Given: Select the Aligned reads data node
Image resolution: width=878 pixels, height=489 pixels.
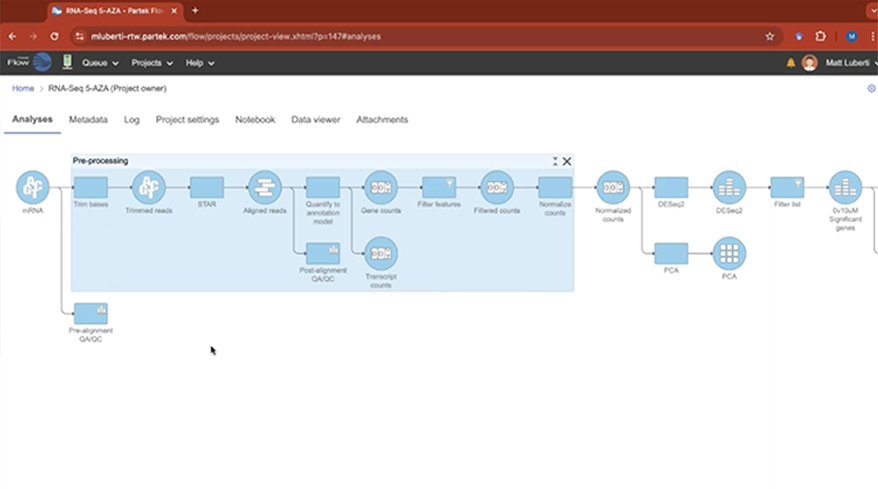Looking at the screenshot, I should (265, 187).
